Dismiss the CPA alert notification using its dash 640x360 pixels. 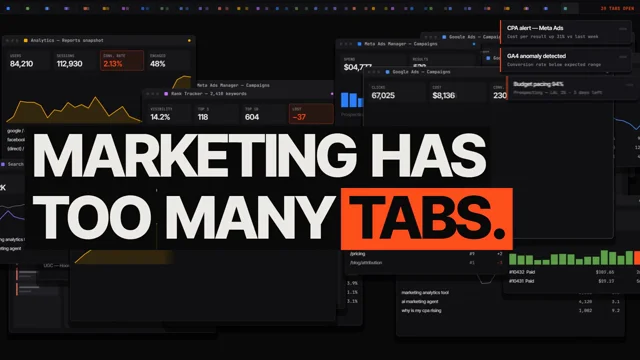tap(622, 29)
